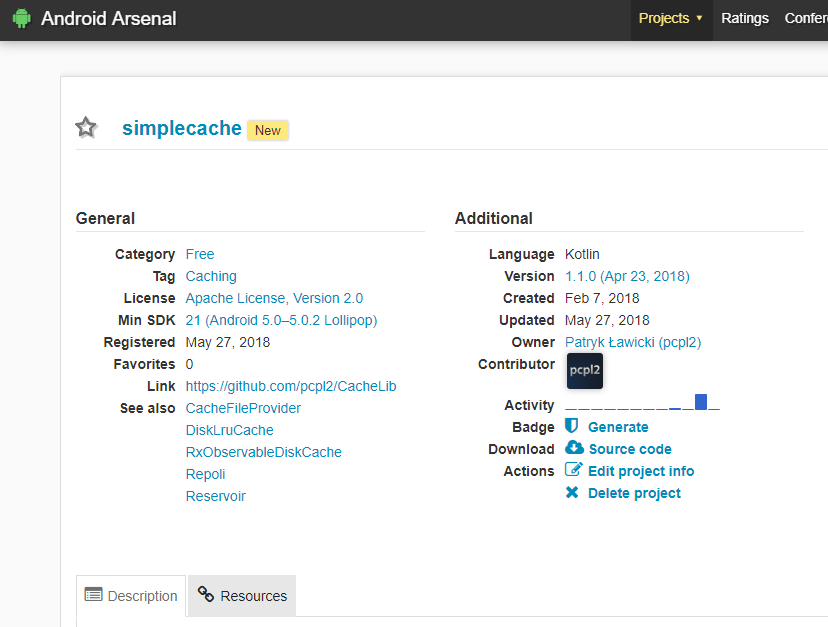Click the Free category link
The height and width of the screenshot is (627, 828).
click(200, 254)
